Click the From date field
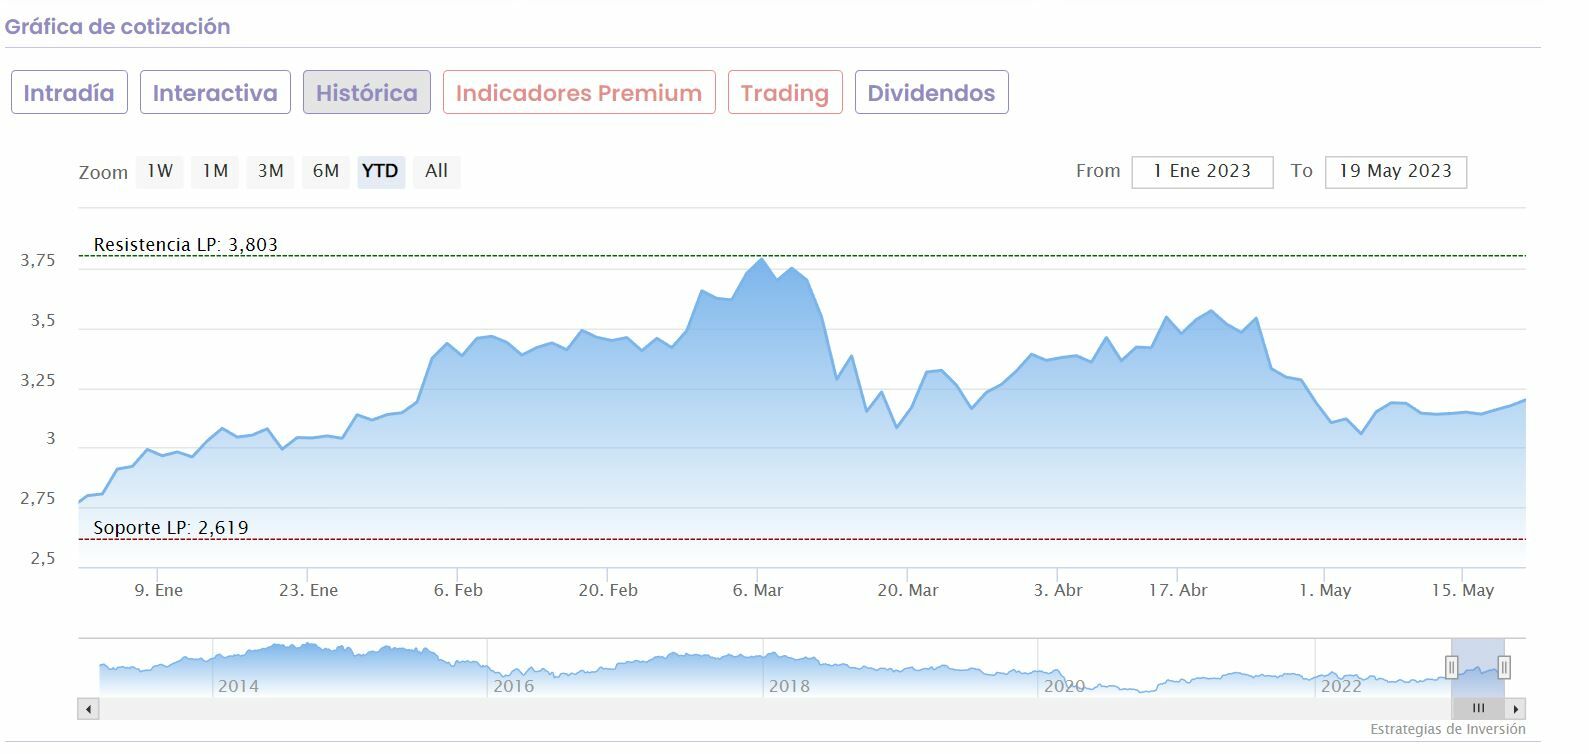Viewport: 1589px width, 754px height. (x=1202, y=172)
